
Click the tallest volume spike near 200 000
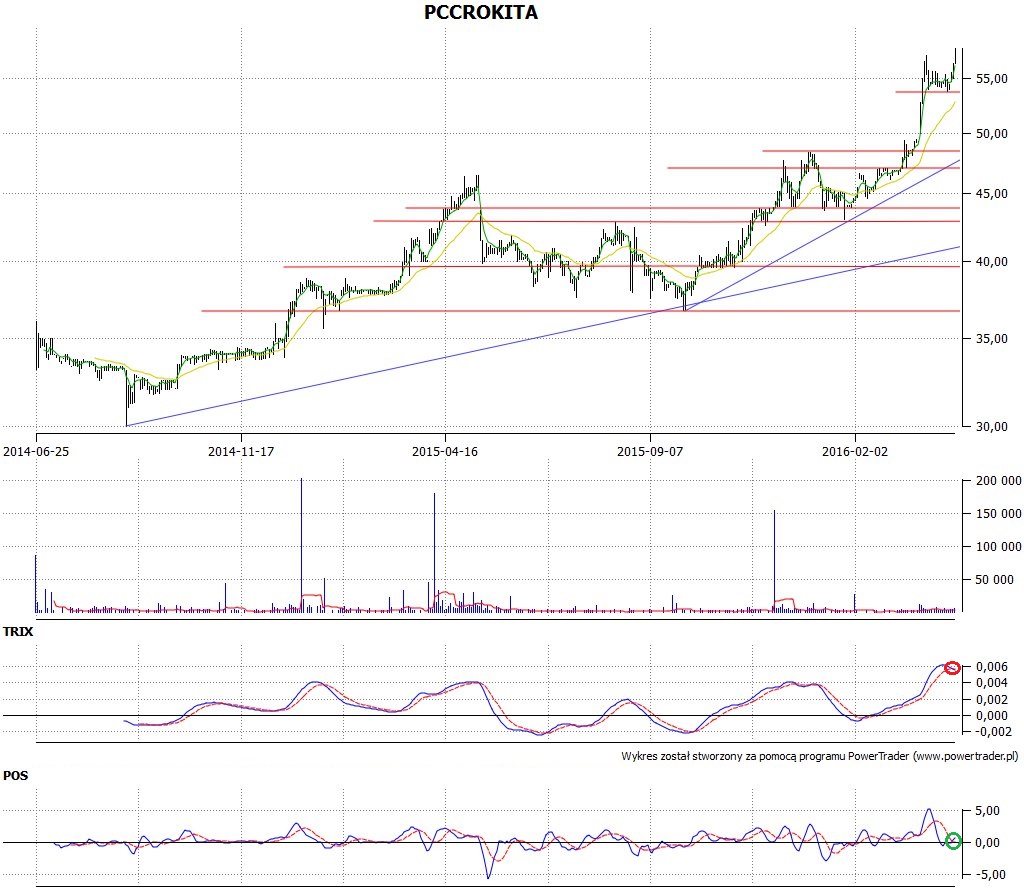[x=301, y=545]
